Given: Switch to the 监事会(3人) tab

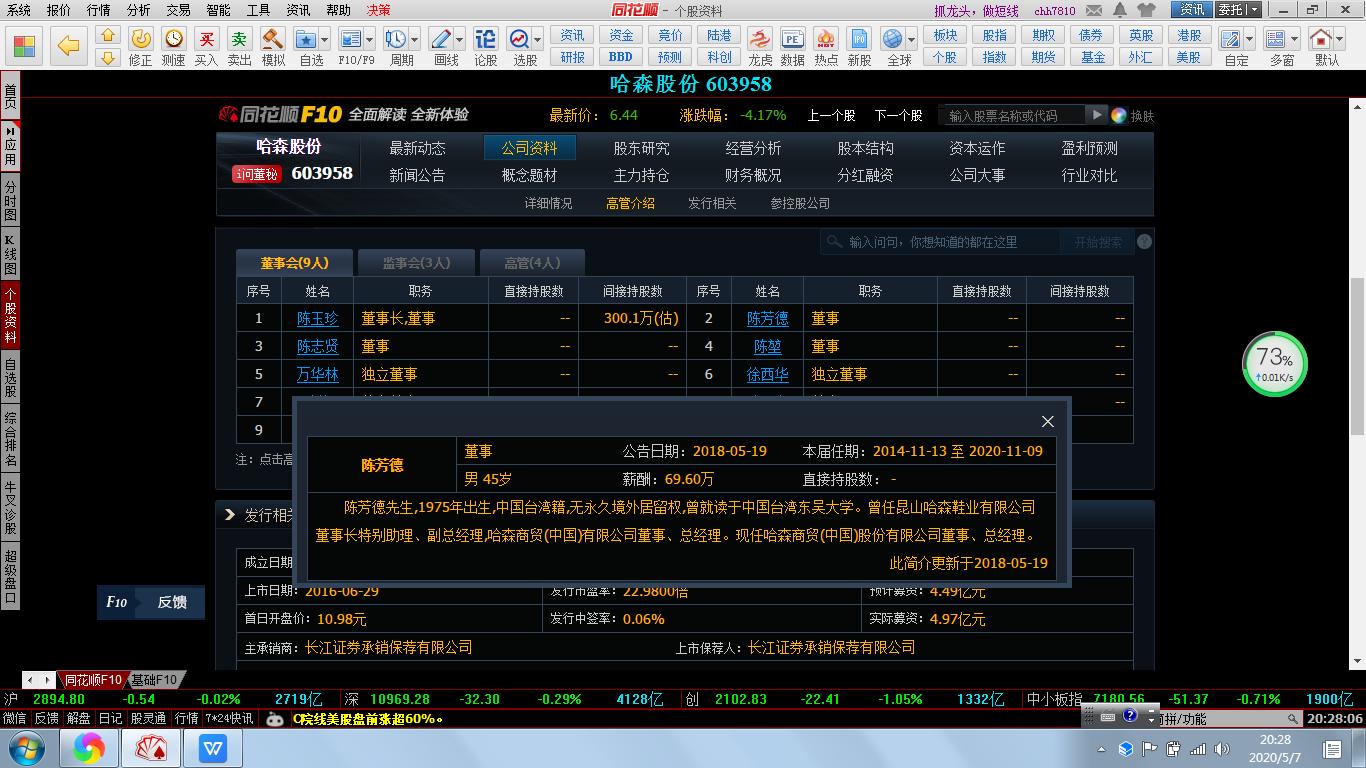Looking at the screenshot, I should 417,263.
